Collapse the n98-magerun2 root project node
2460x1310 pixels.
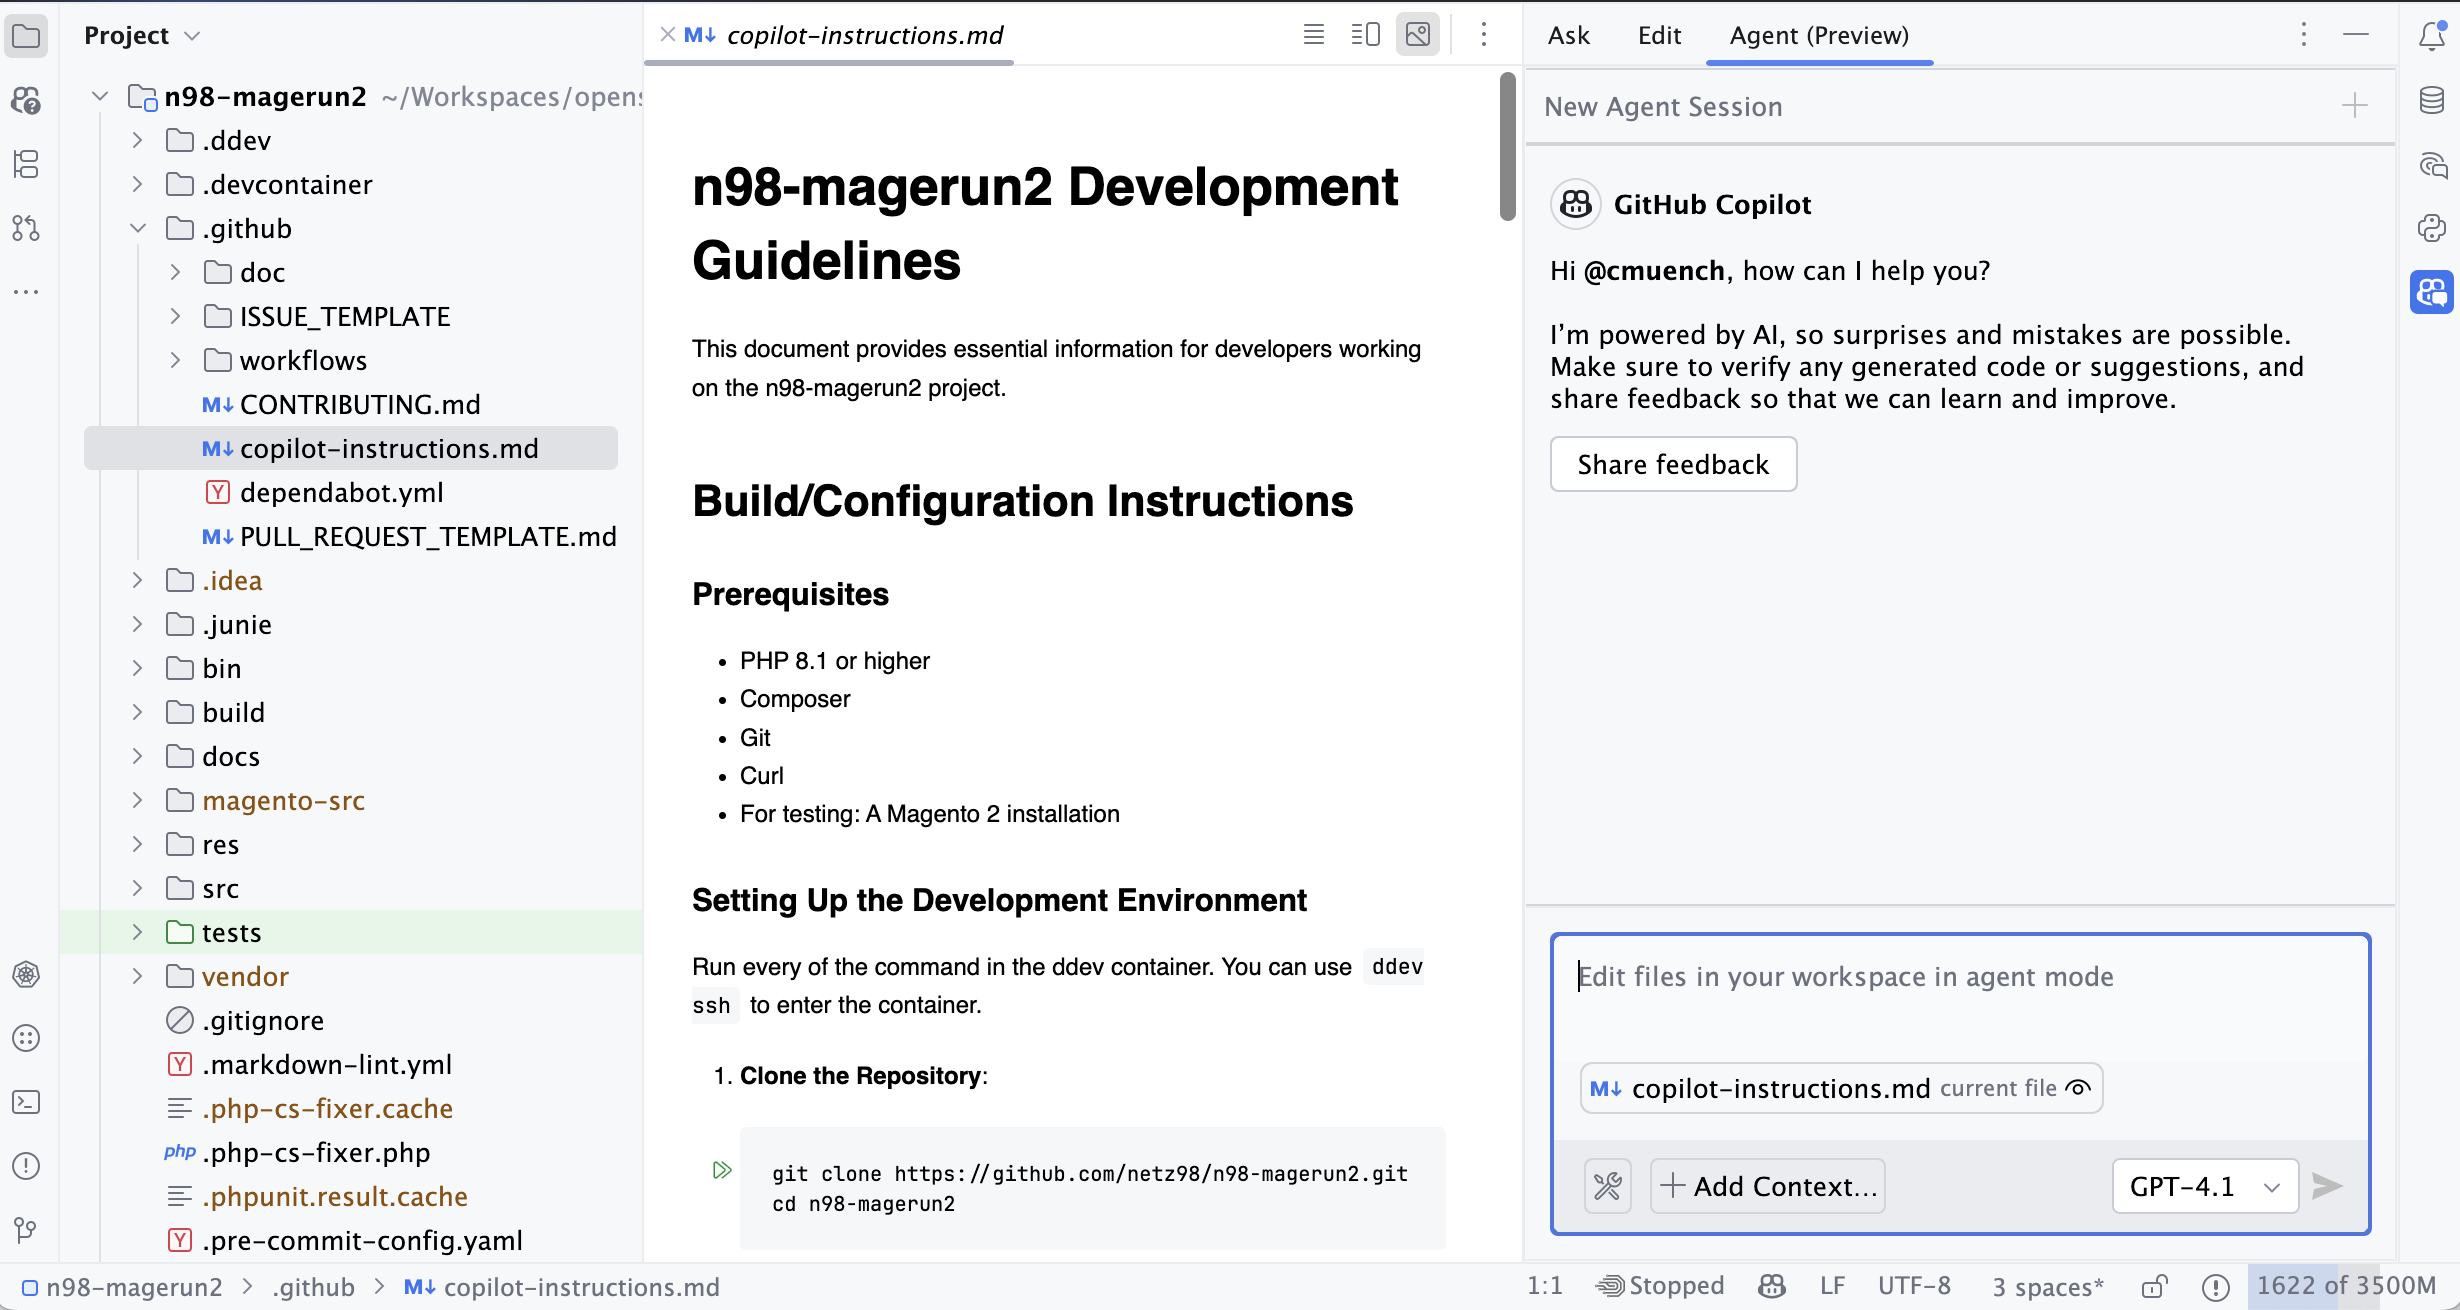point(100,96)
